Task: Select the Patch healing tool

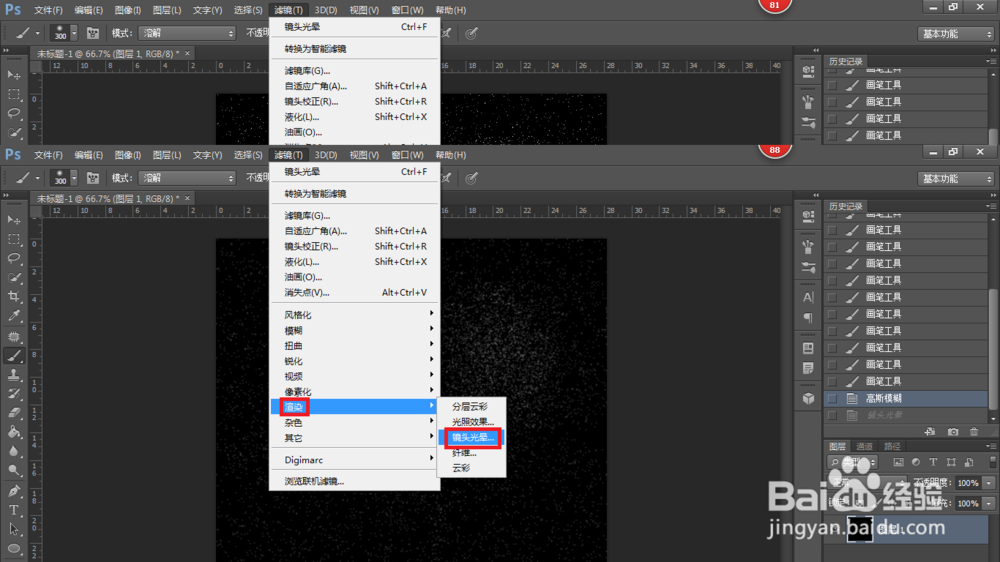Action: 14,336
